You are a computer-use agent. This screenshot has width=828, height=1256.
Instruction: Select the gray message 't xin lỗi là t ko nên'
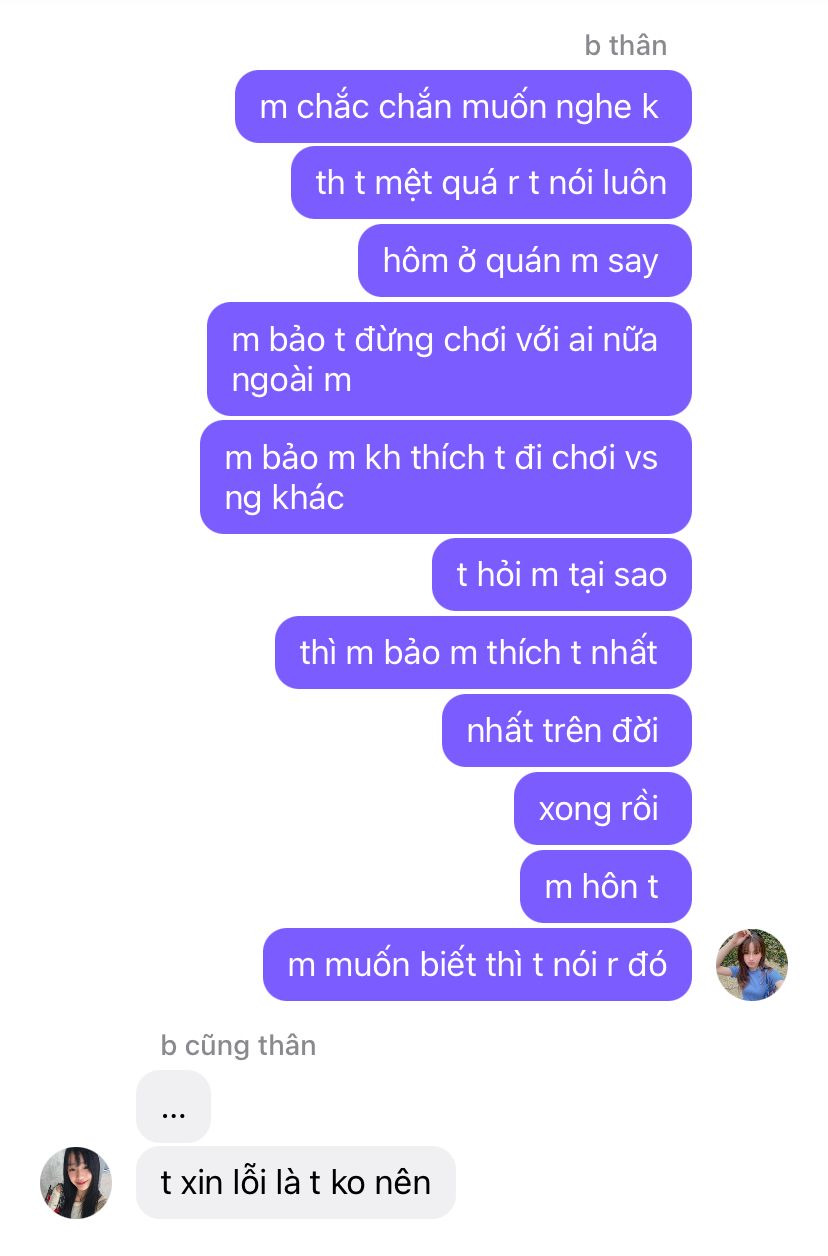(x=296, y=1182)
